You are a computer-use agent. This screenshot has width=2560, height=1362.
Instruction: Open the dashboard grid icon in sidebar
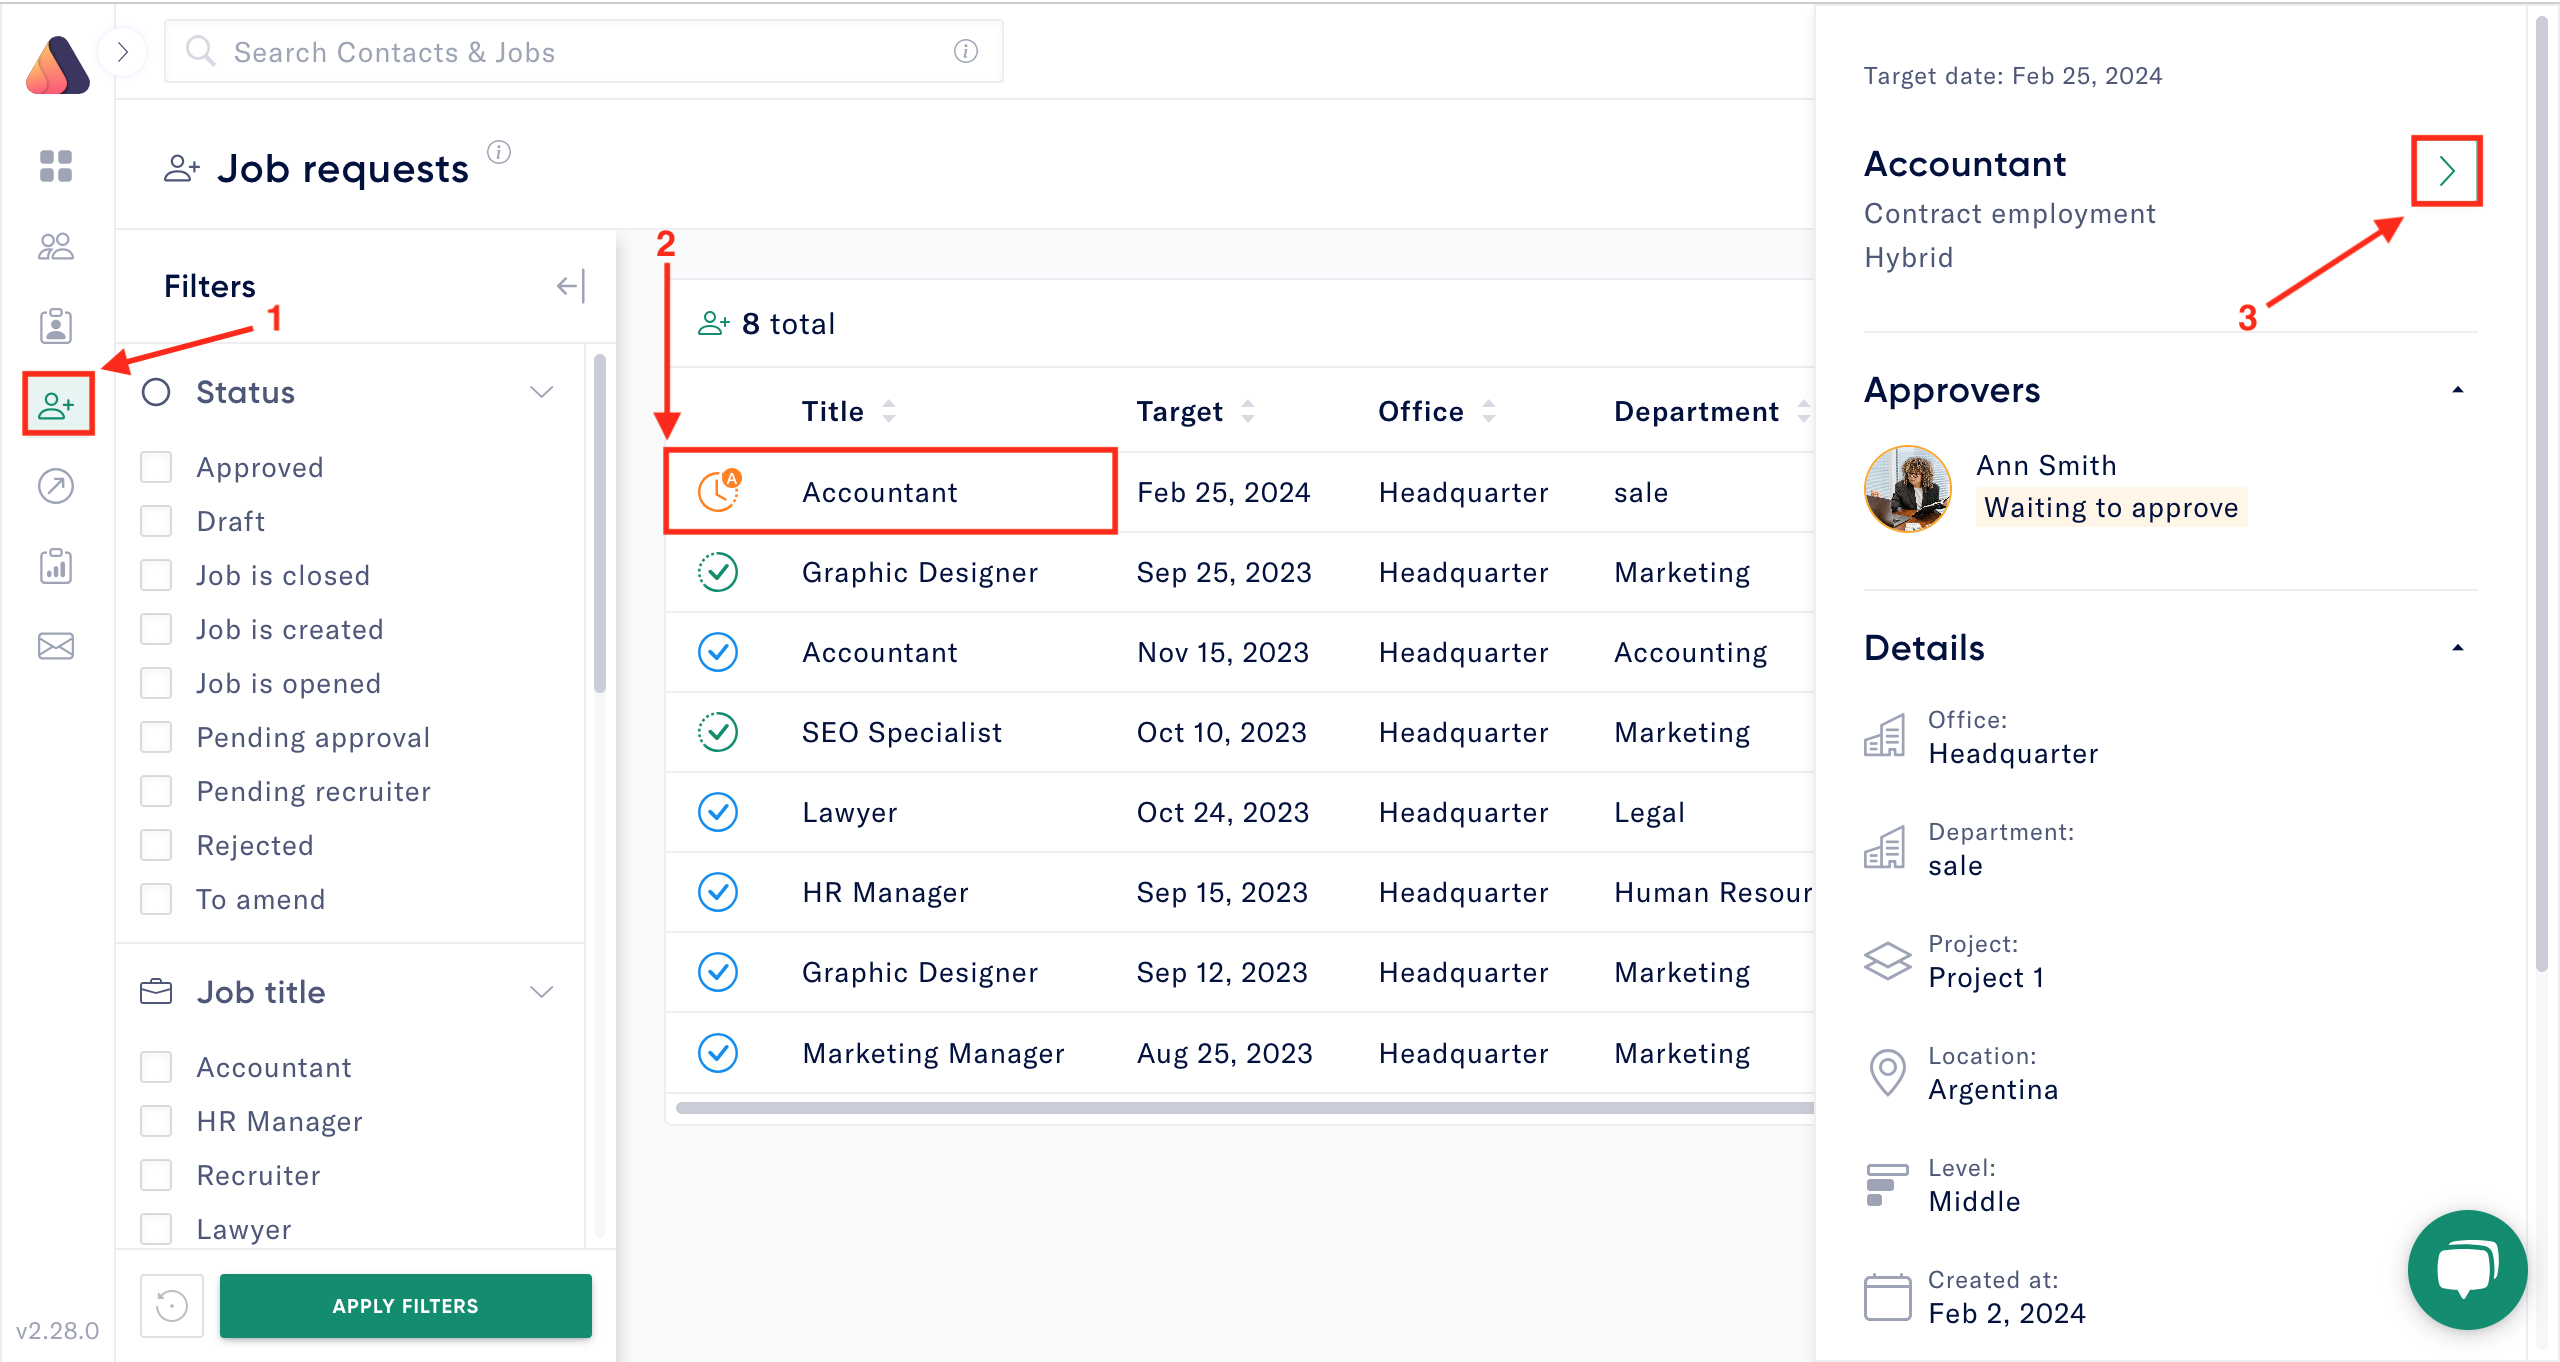tap(57, 168)
